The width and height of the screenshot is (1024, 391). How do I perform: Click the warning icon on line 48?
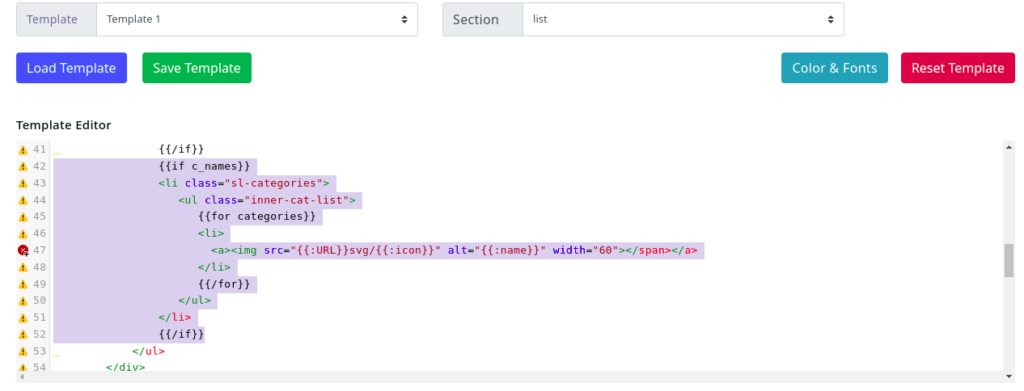[x=23, y=268]
